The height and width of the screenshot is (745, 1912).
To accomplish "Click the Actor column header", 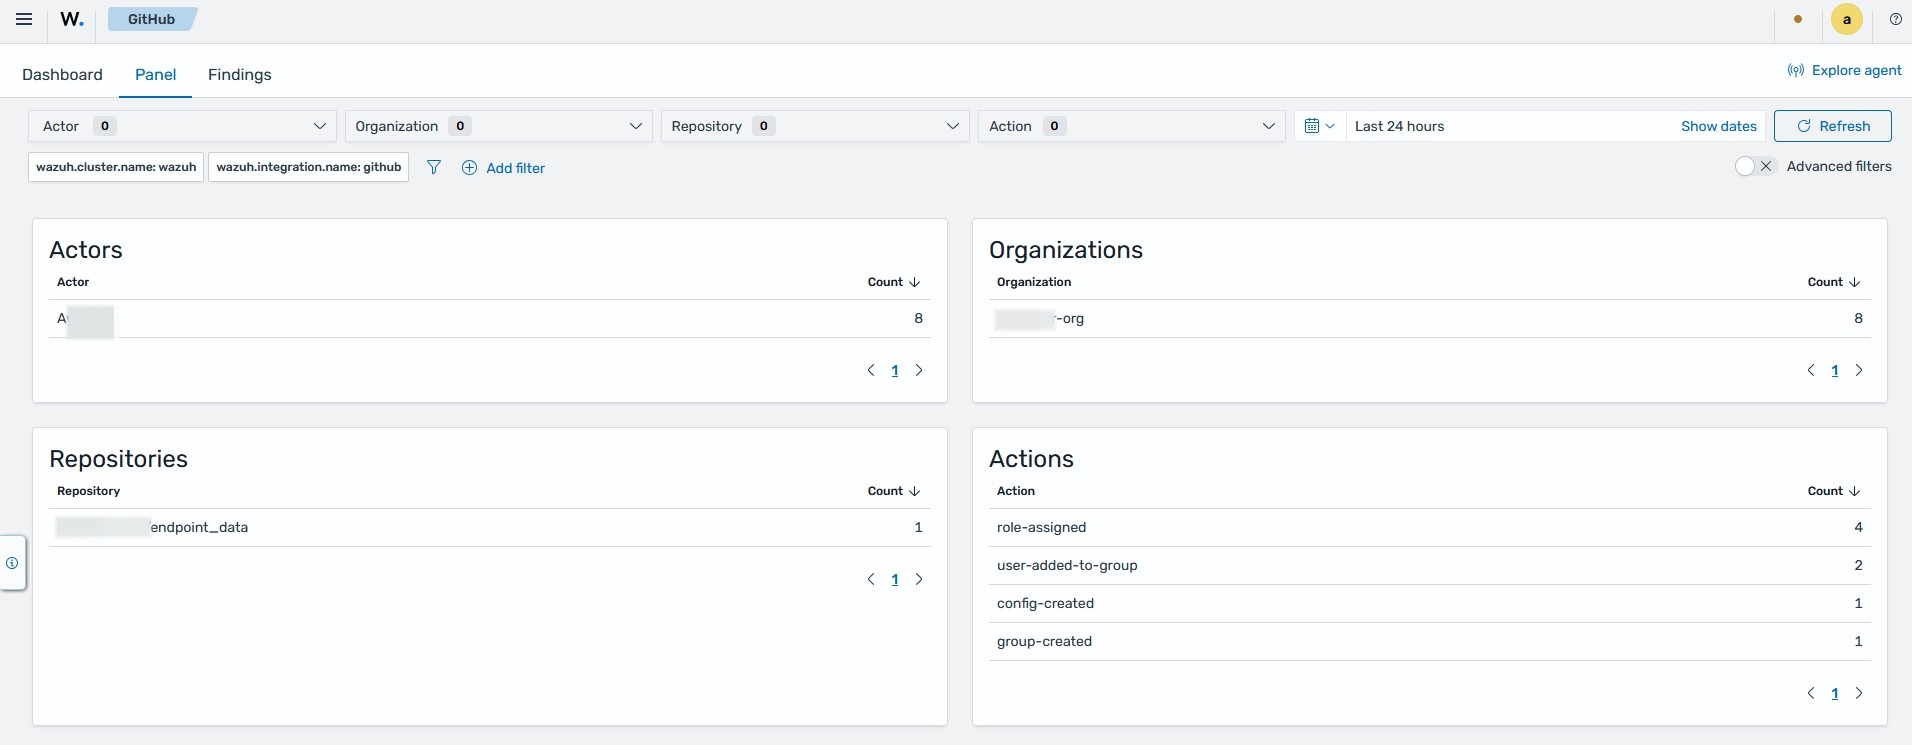I will (73, 282).
